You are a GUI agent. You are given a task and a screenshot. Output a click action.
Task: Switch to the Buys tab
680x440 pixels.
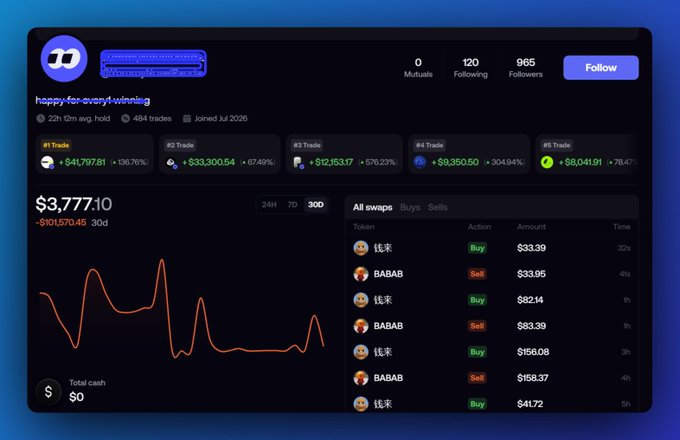coord(410,207)
